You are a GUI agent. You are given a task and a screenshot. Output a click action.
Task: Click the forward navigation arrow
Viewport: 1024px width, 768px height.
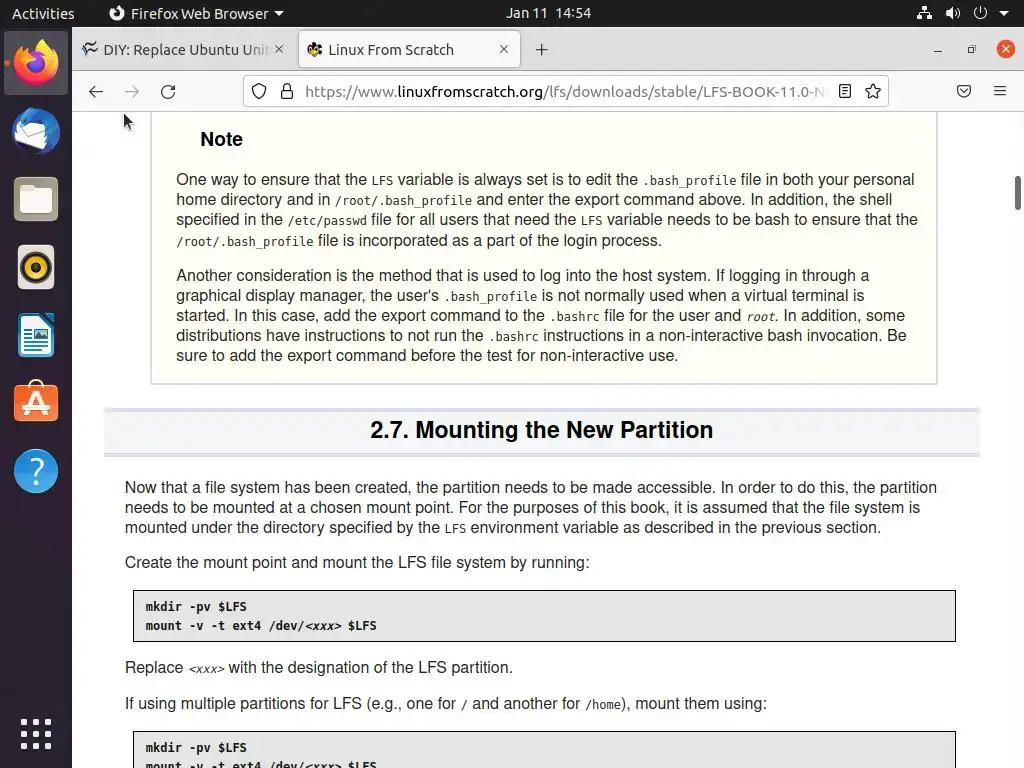point(132,91)
